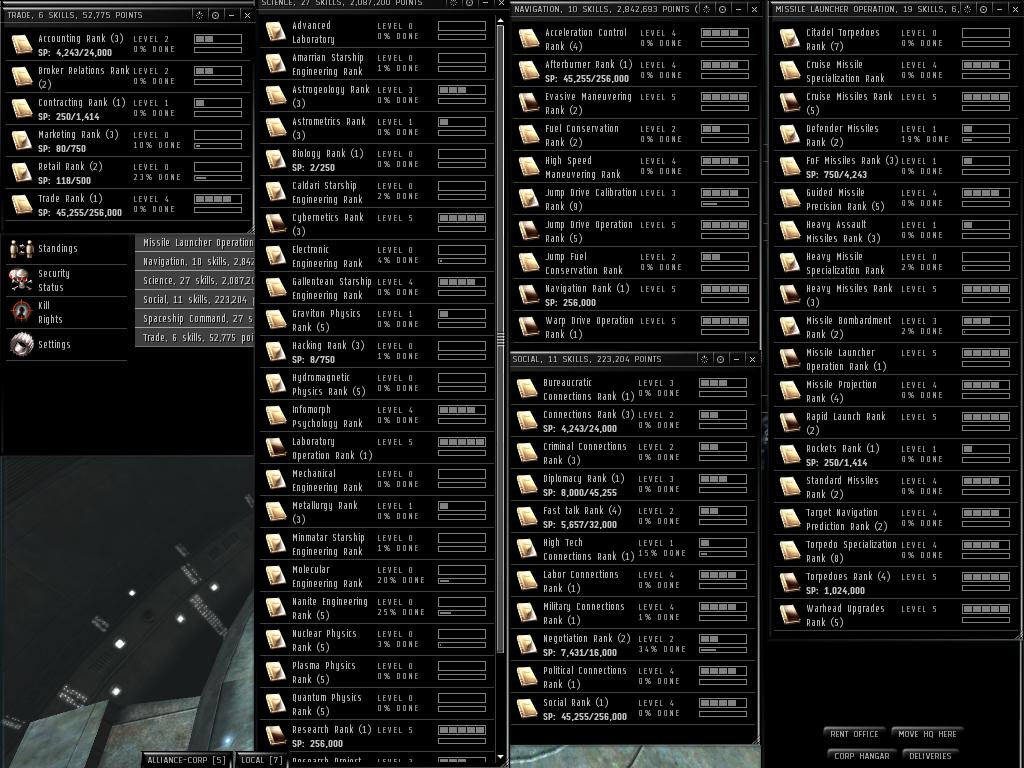Select the Missile Bombardment Rank (2) row text
Screen dimensions: 1024x768
848,327
